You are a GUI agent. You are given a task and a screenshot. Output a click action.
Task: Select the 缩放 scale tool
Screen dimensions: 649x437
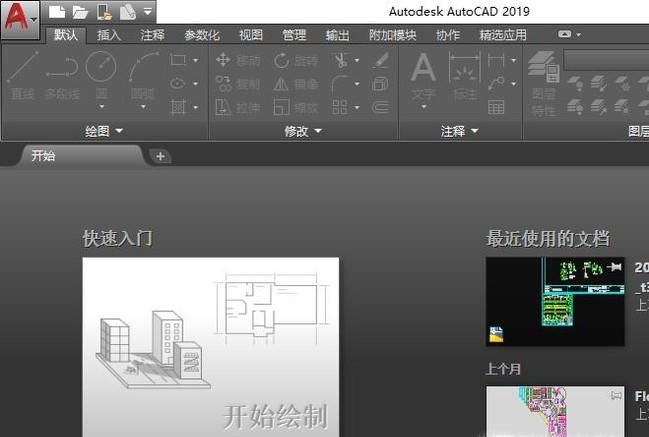click(296, 108)
